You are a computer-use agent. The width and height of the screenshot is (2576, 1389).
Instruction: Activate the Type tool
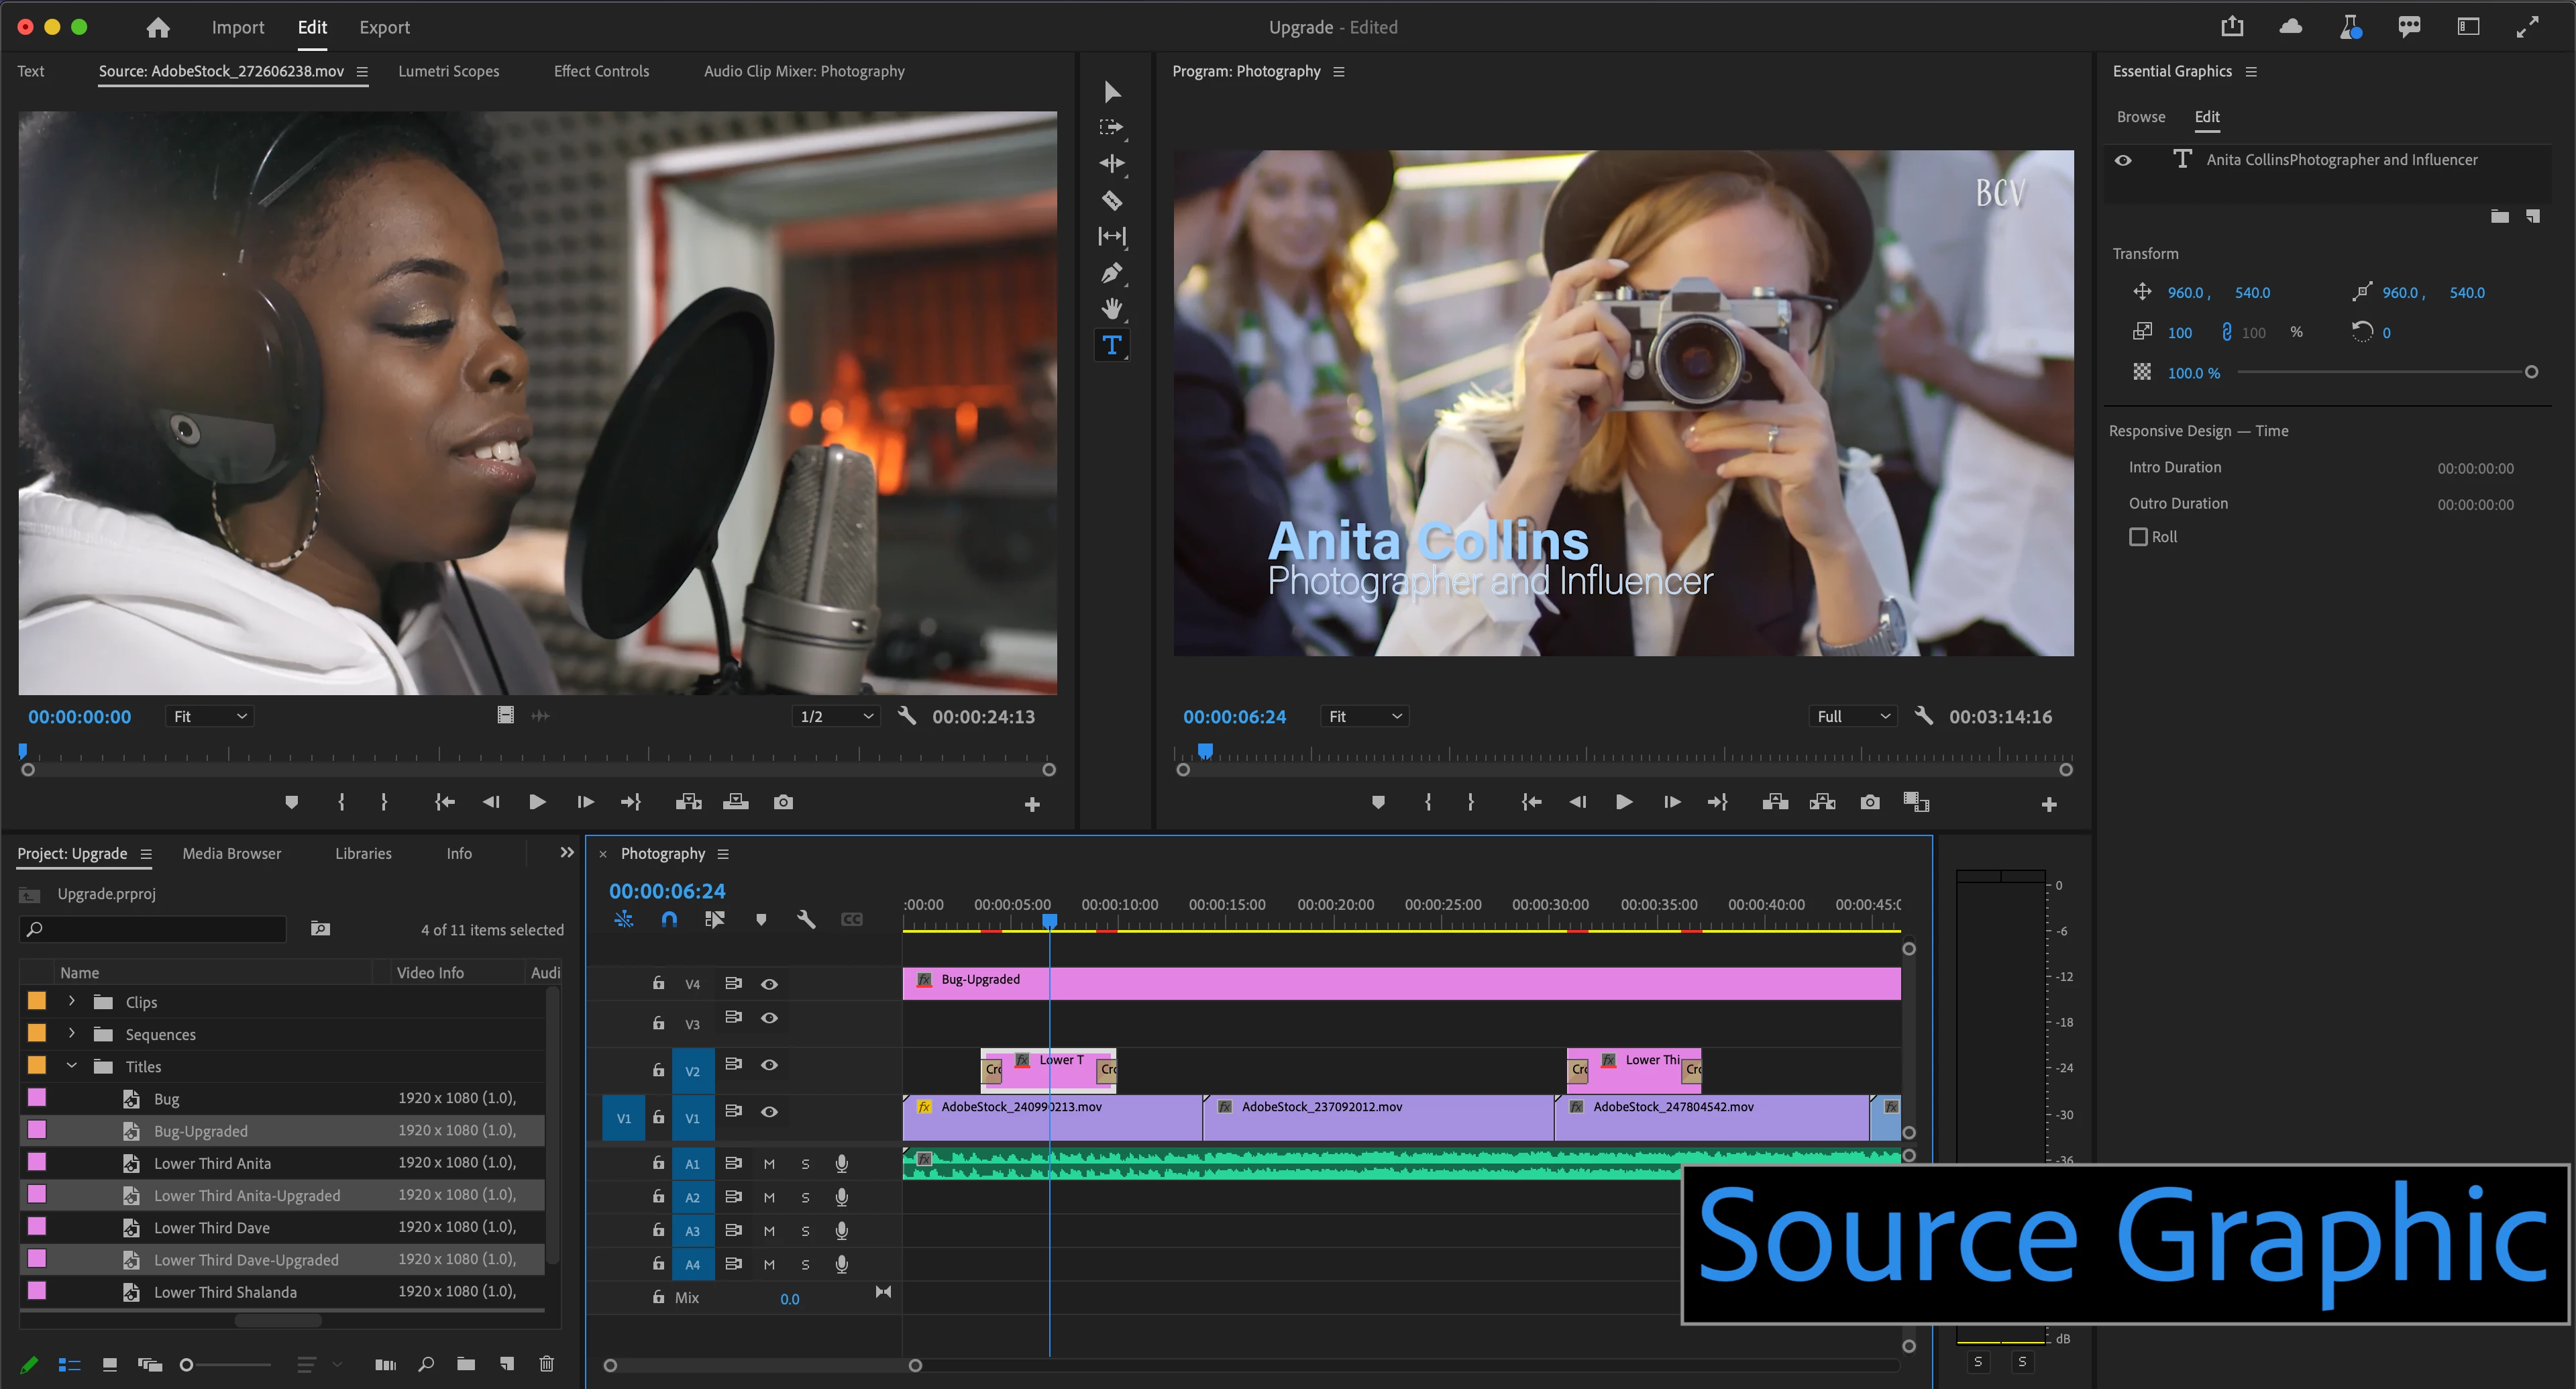pos(1111,345)
